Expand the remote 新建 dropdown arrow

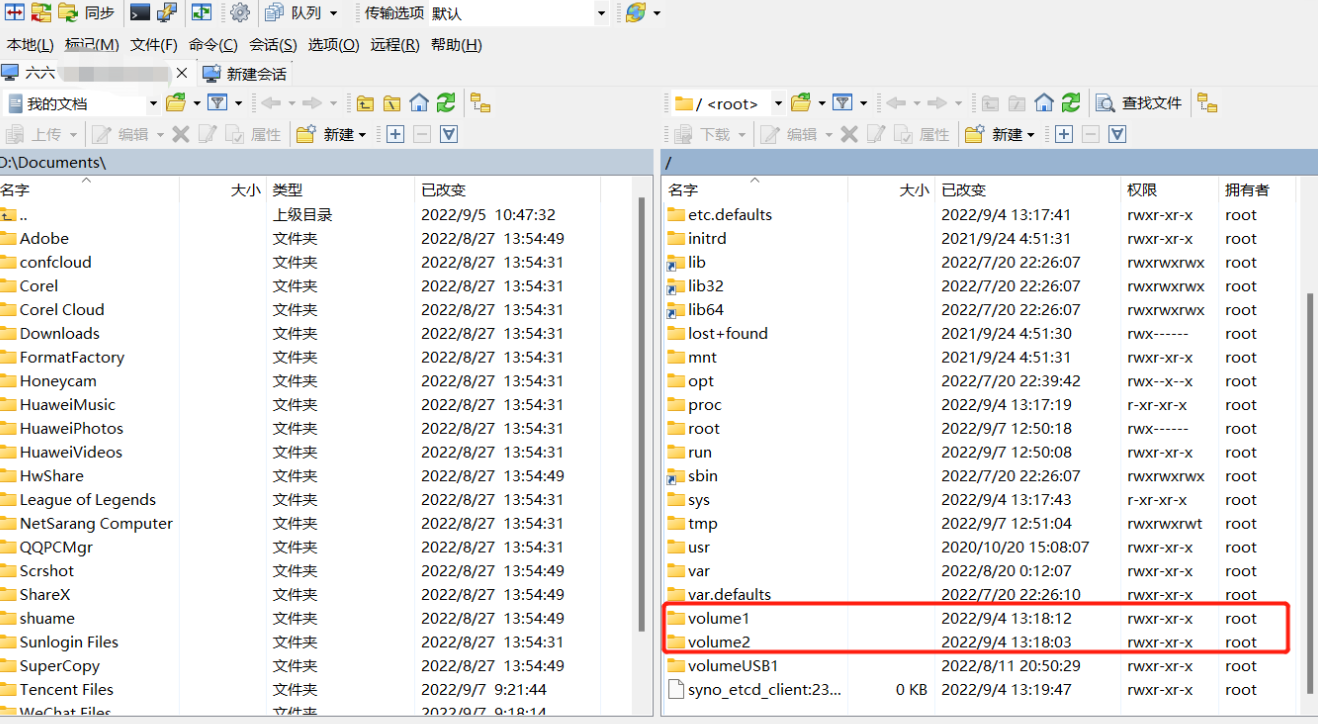point(1030,135)
